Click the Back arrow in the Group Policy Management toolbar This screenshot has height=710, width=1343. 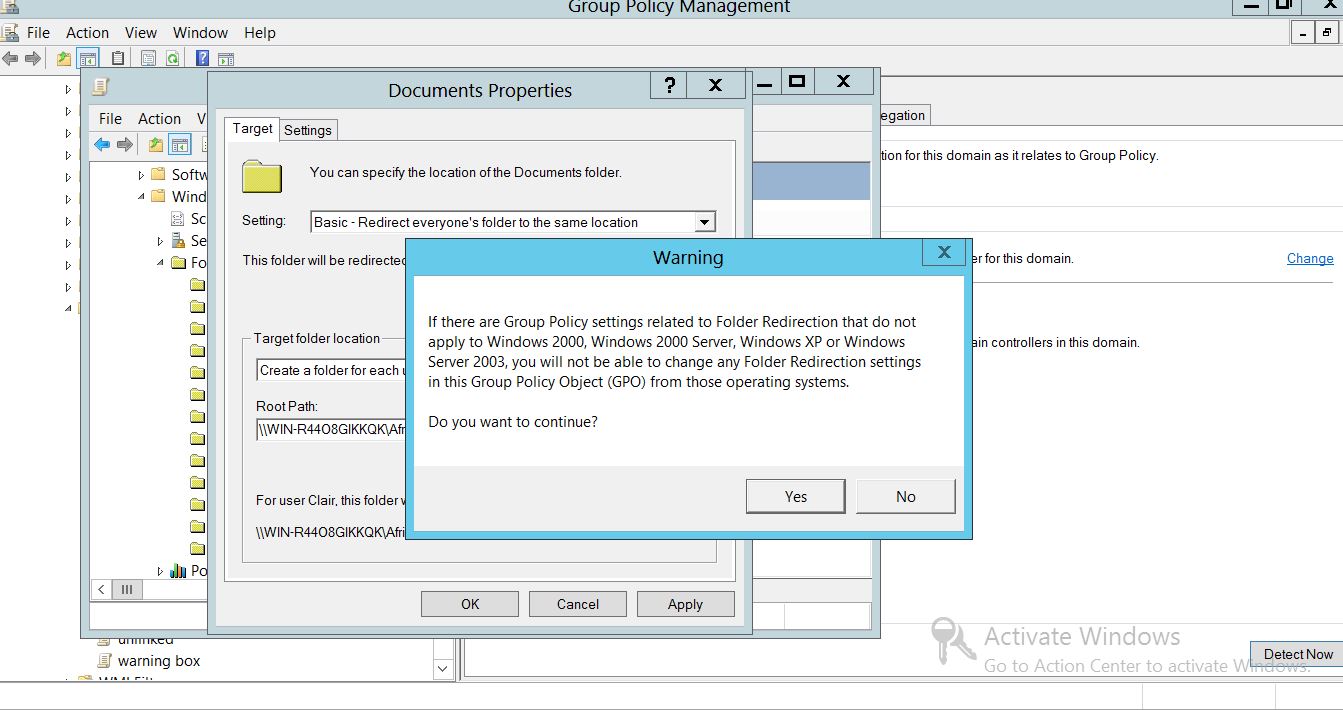click(11, 59)
